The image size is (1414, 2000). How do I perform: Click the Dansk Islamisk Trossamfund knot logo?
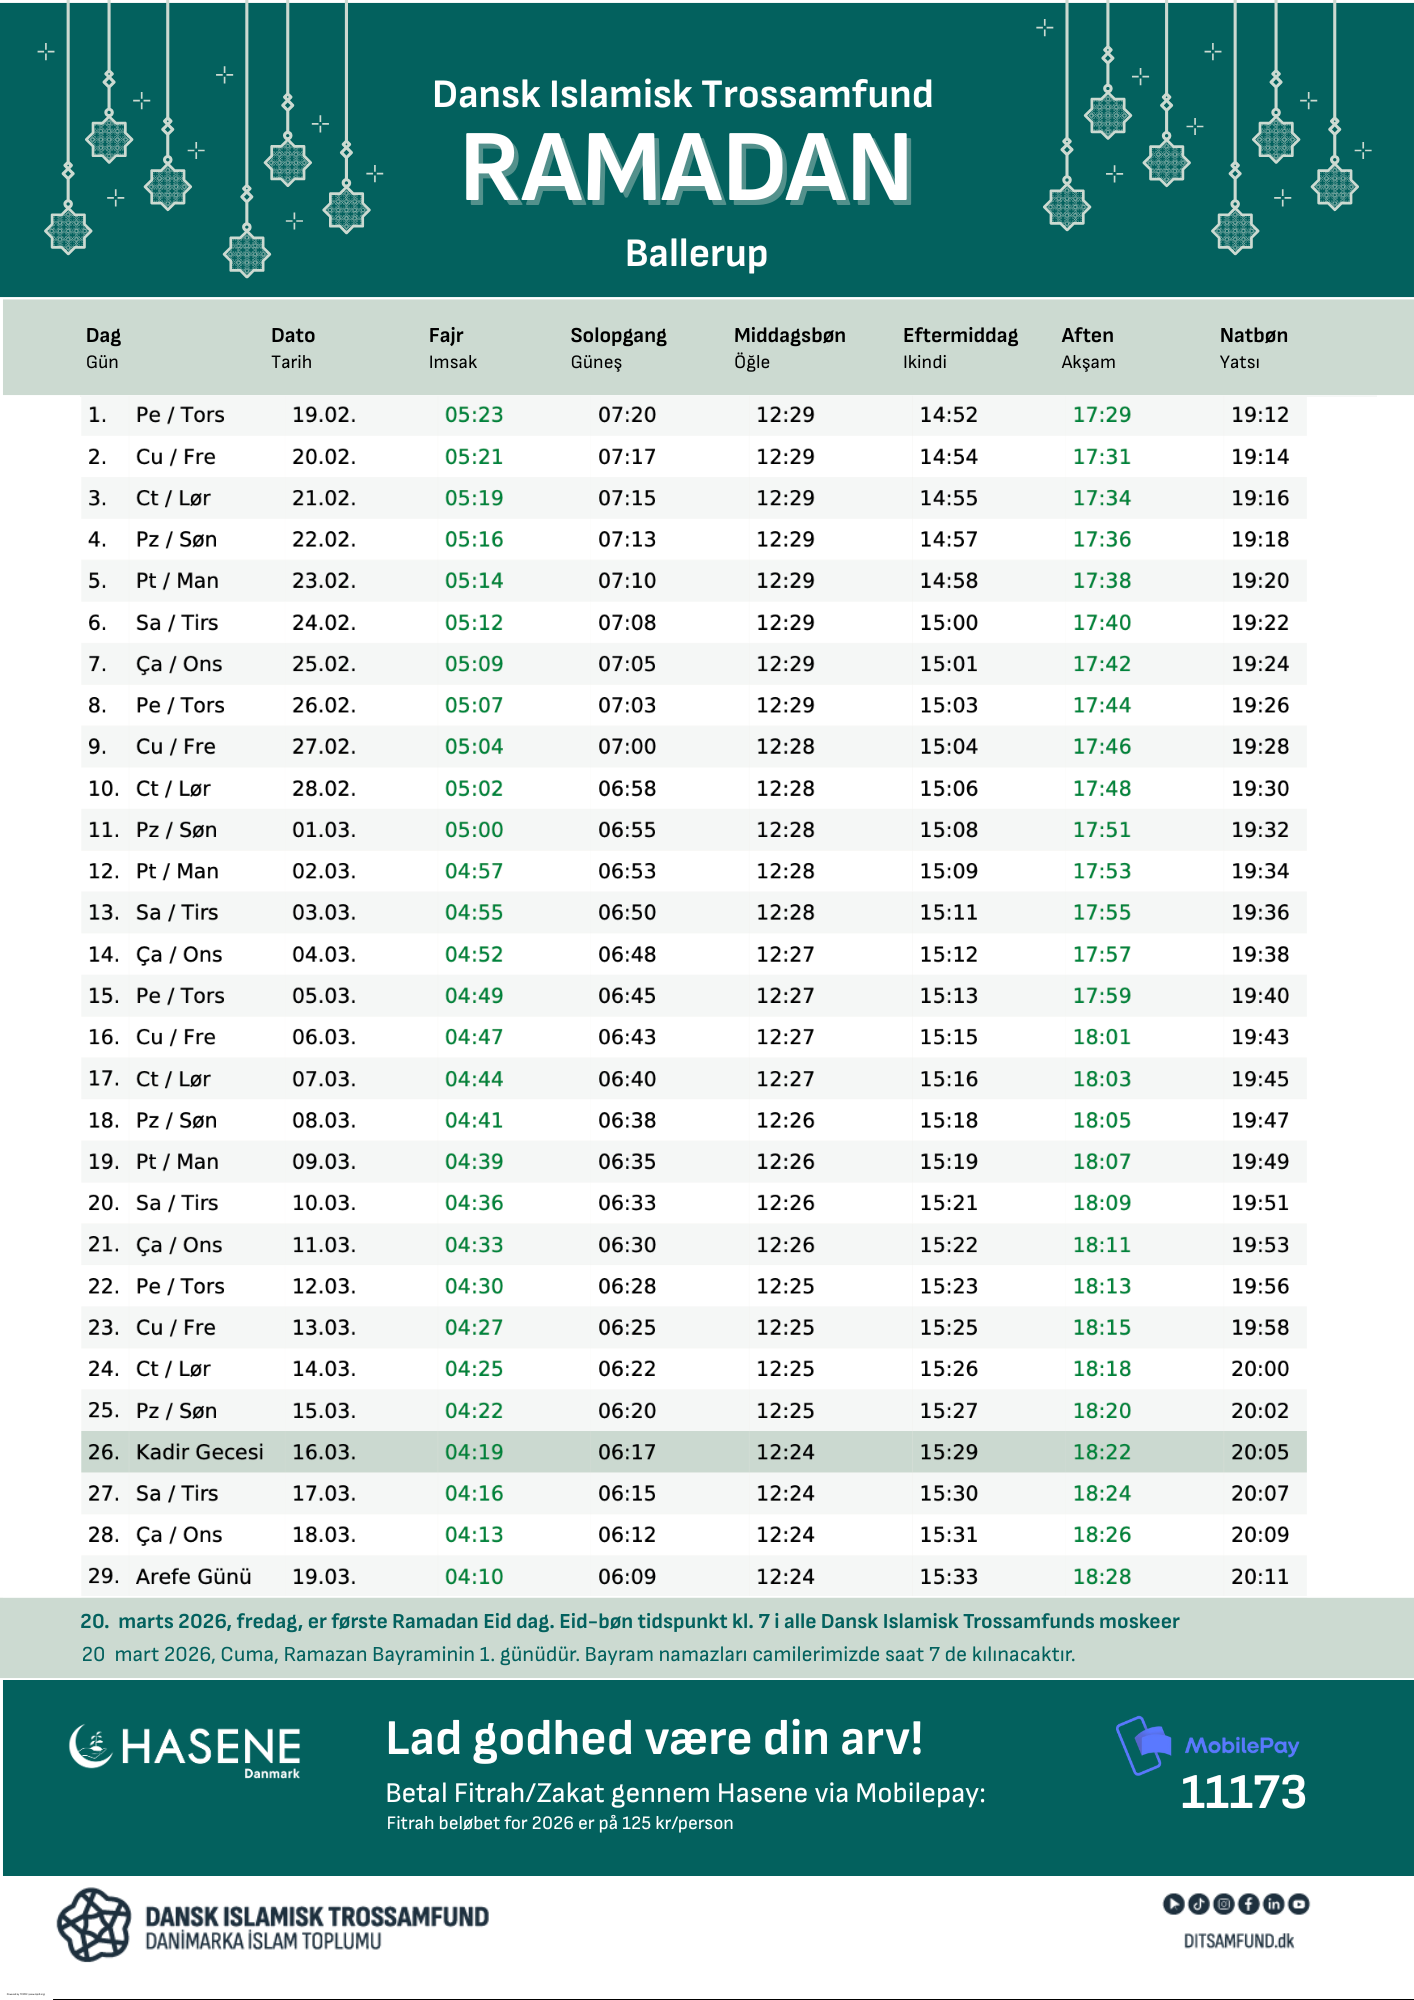[x=94, y=1925]
